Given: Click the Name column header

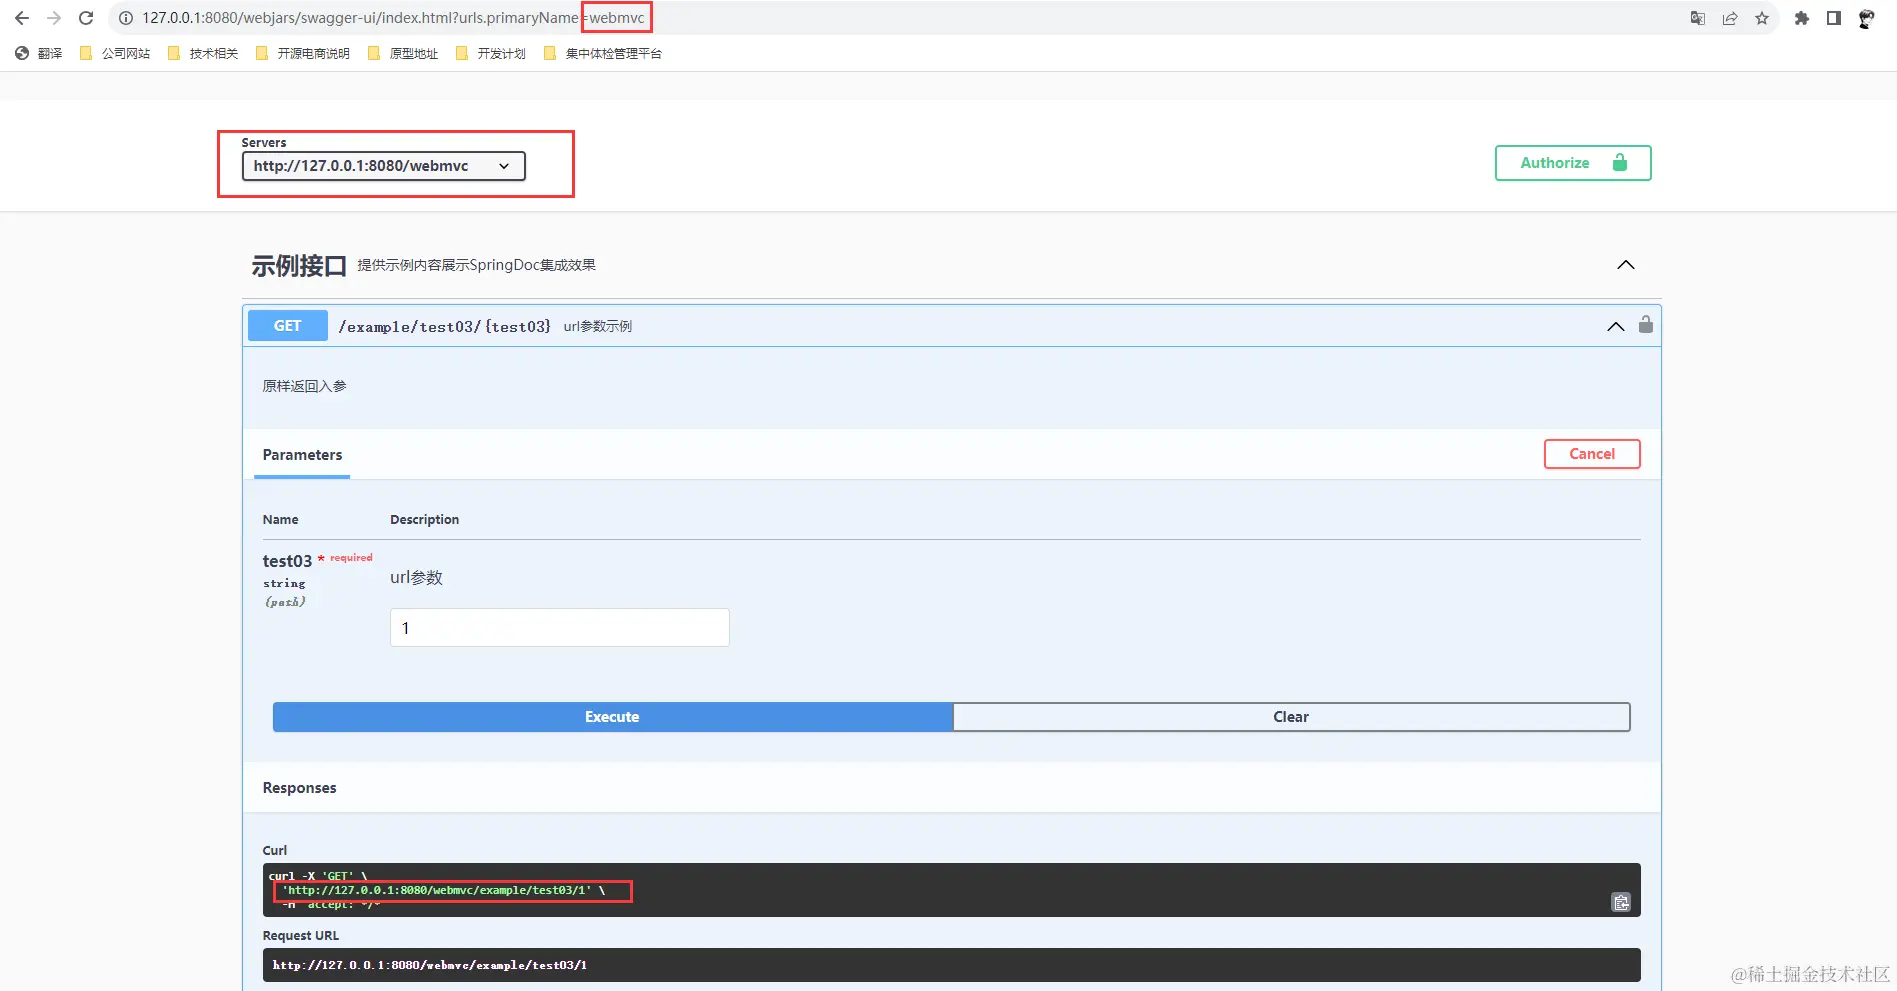Looking at the screenshot, I should 280,520.
